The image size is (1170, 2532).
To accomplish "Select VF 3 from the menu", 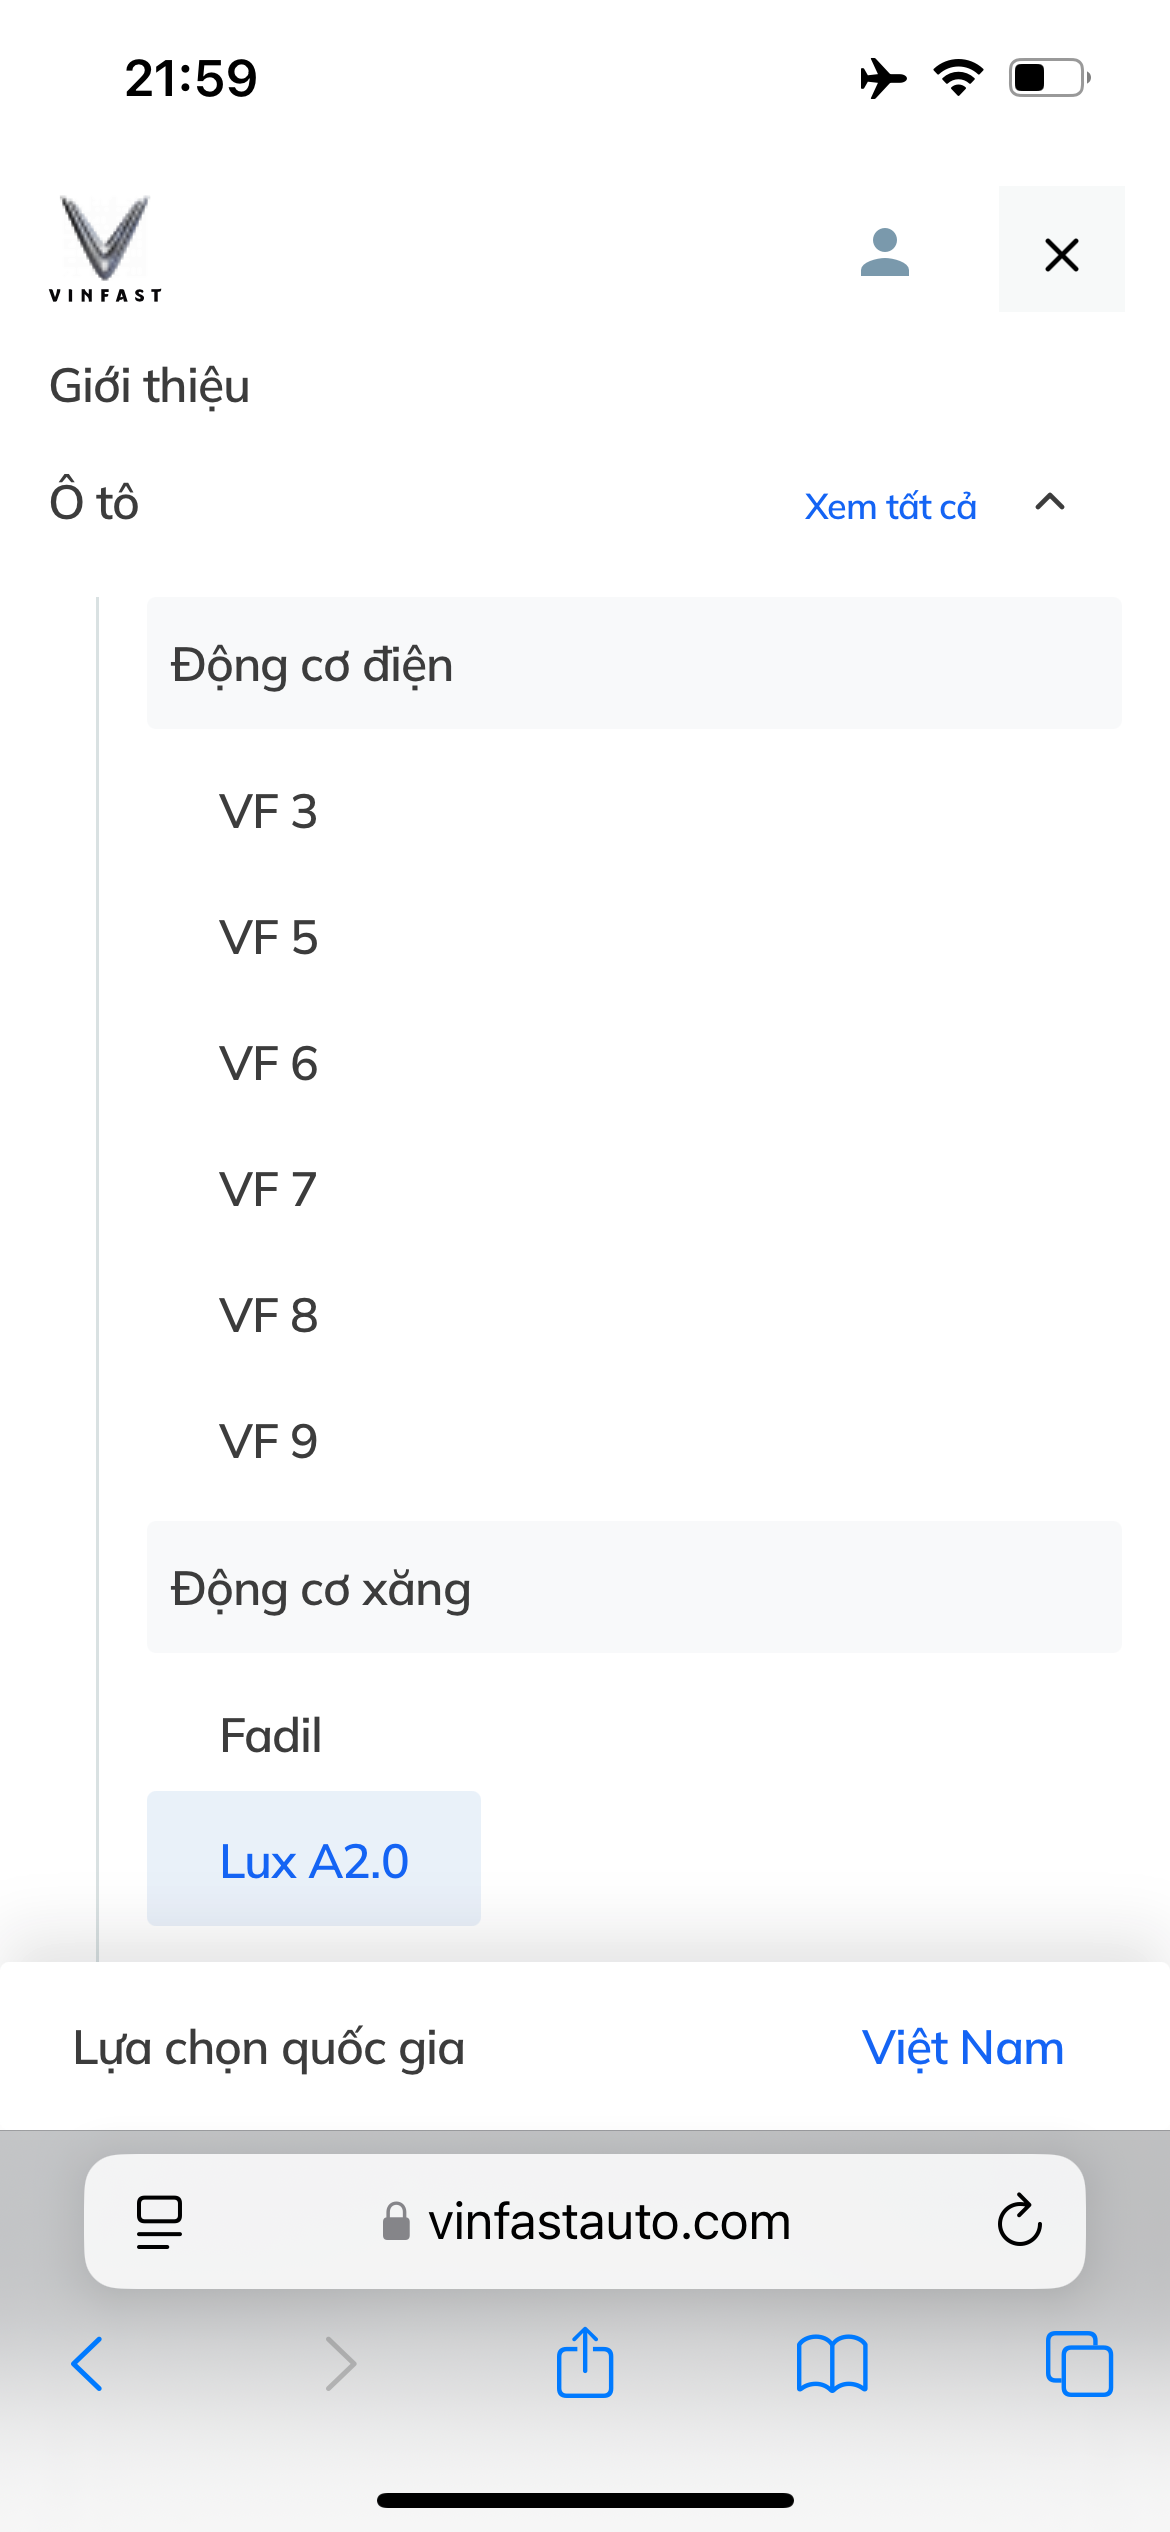I will coord(268,812).
